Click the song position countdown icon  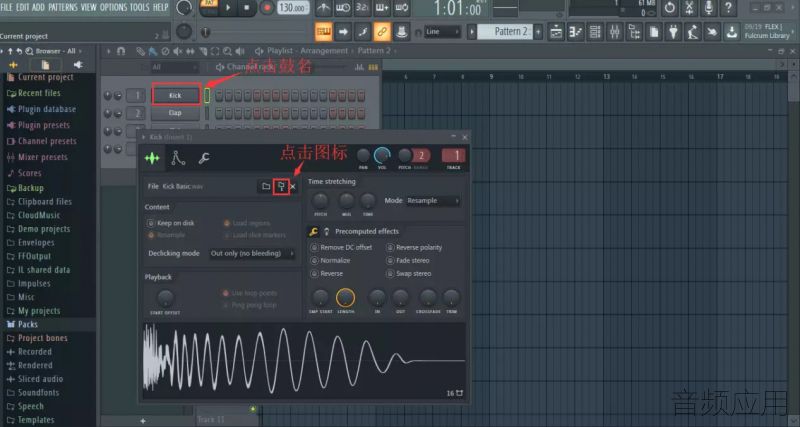pyautogui.click(x=362, y=8)
